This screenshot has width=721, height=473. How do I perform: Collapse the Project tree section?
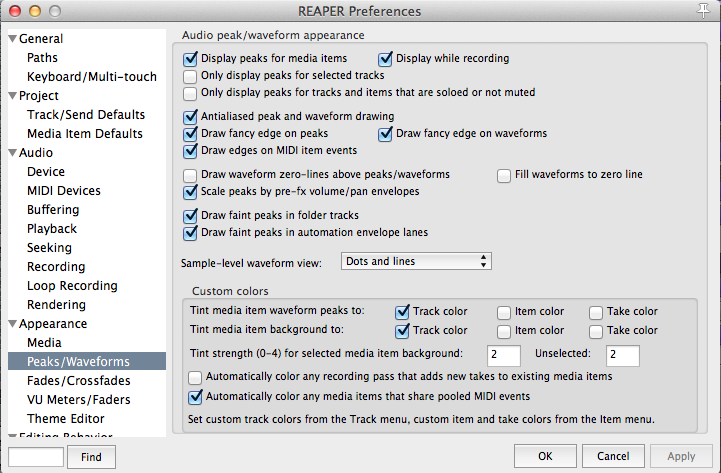point(13,96)
